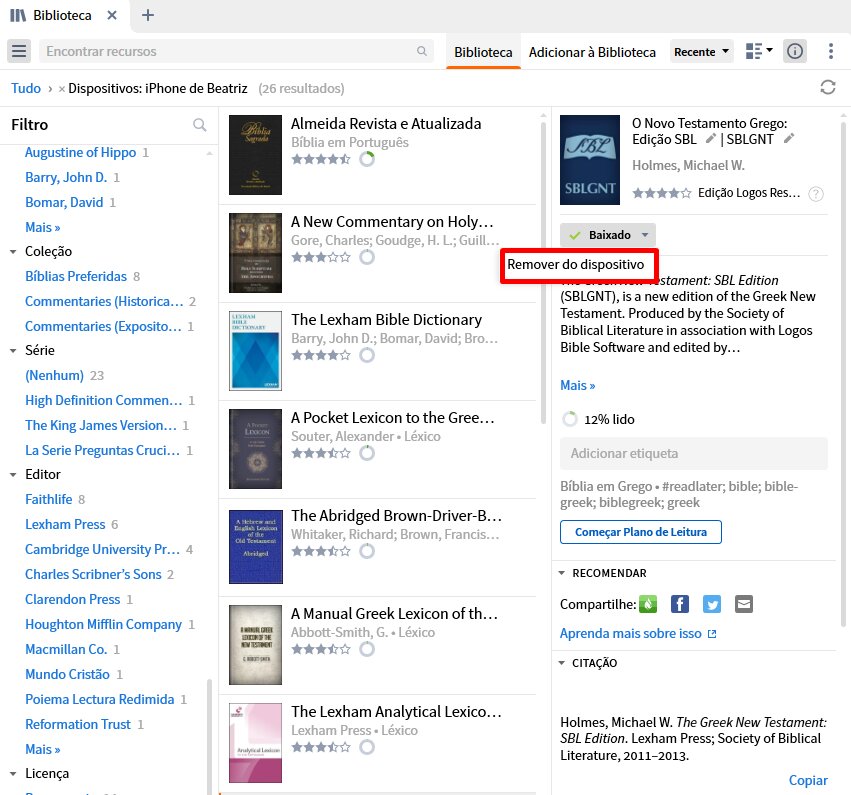Edit the title pencil icon after Edição SBL
Screen dimensions: 851x795
[x=710, y=139]
